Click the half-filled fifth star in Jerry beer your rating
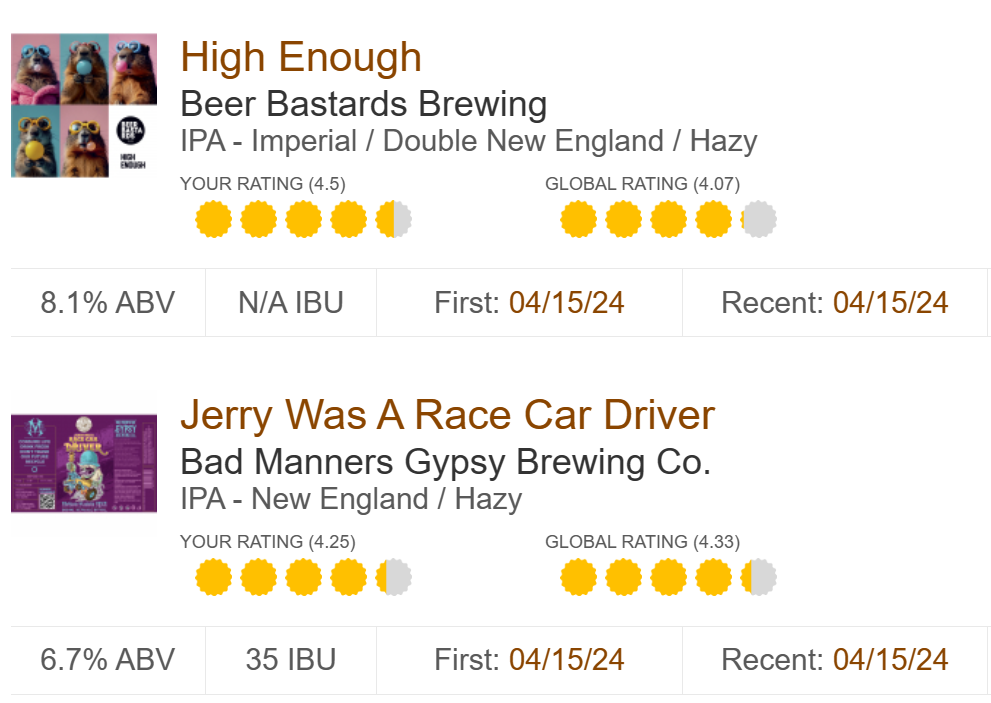Viewport: 991px width, 703px height. (x=393, y=577)
